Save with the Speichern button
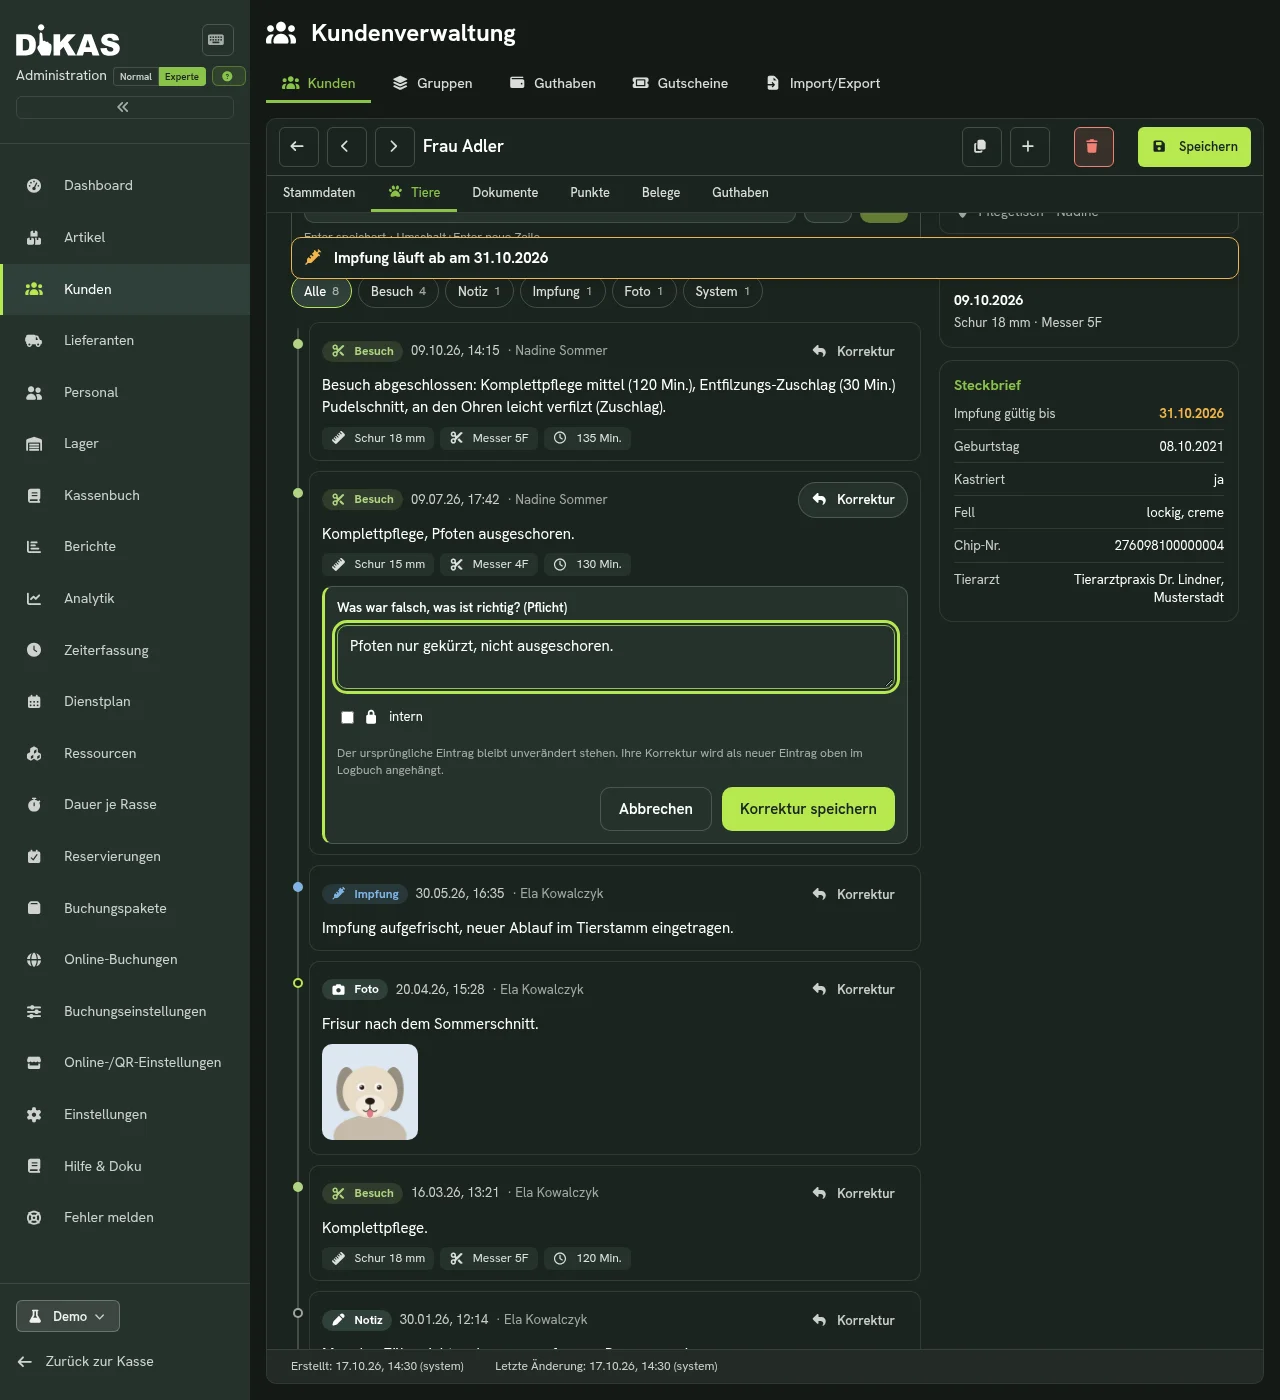This screenshot has height=1400, width=1280. coord(1194,146)
